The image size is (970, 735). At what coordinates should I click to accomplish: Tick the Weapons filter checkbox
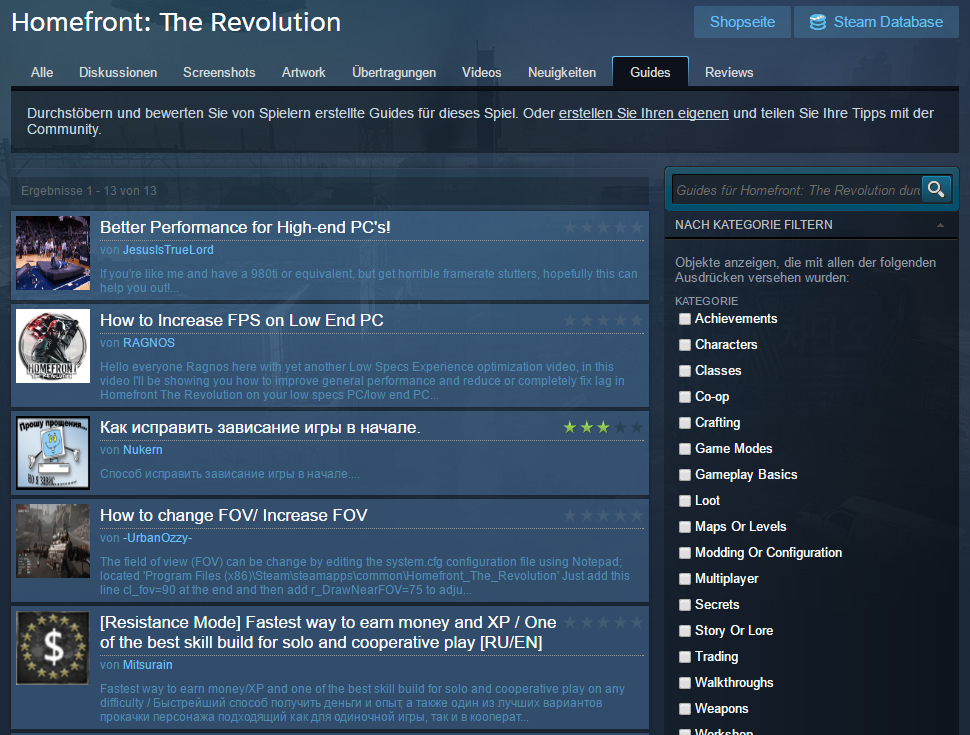click(685, 709)
